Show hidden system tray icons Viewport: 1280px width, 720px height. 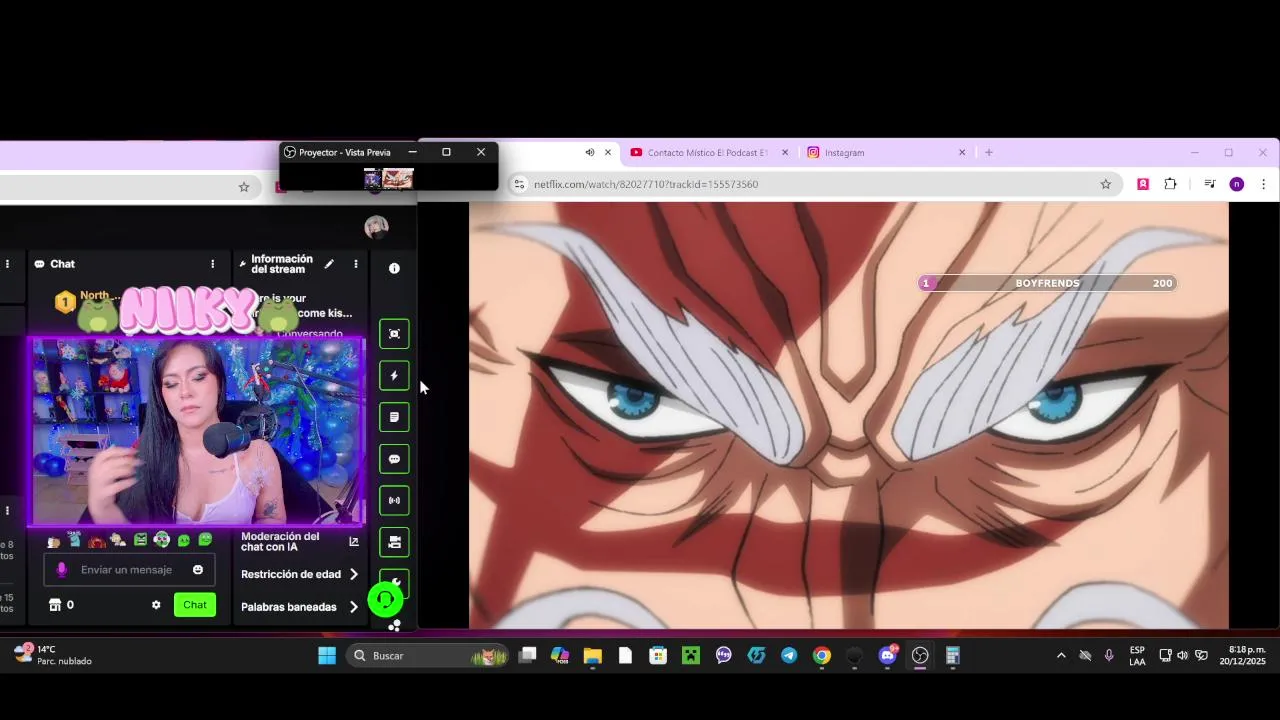1061,656
